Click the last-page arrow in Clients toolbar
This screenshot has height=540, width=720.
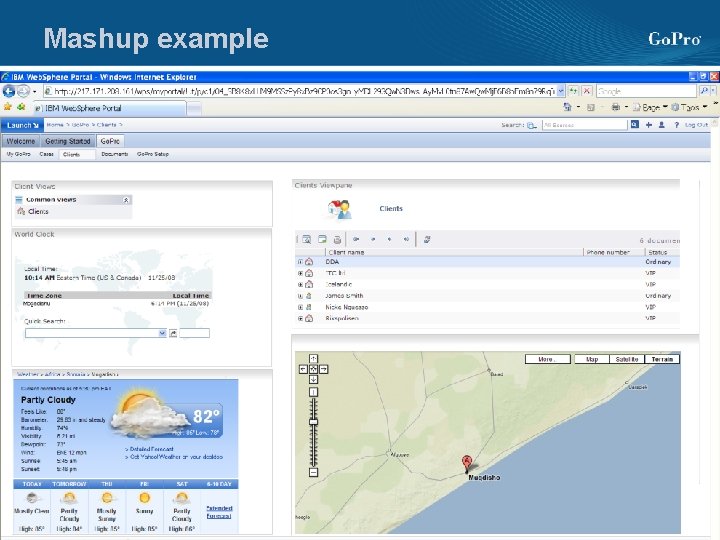[x=406, y=239]
